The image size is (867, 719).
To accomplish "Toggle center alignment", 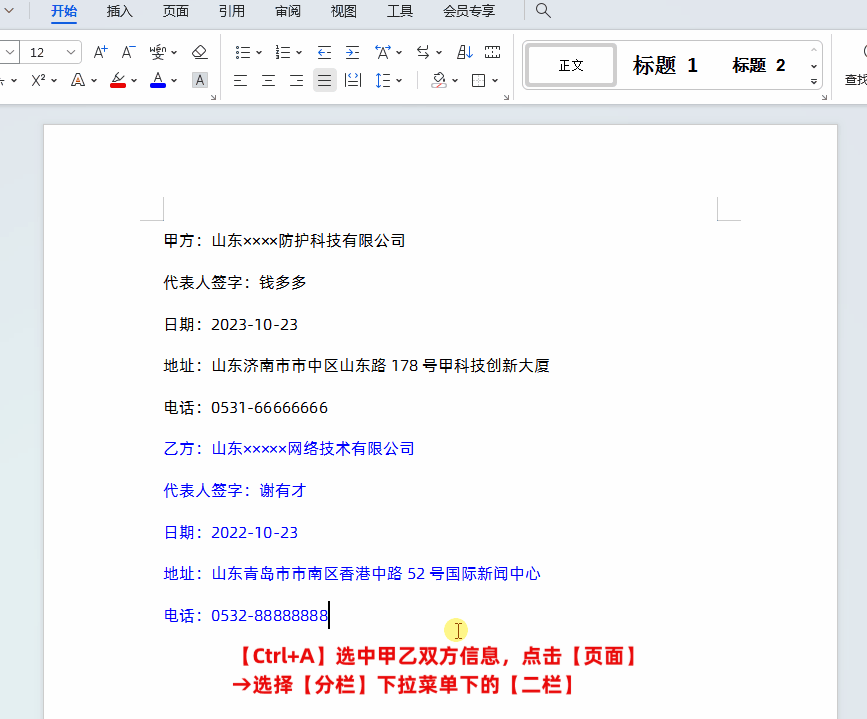I will tap(268, 81).
